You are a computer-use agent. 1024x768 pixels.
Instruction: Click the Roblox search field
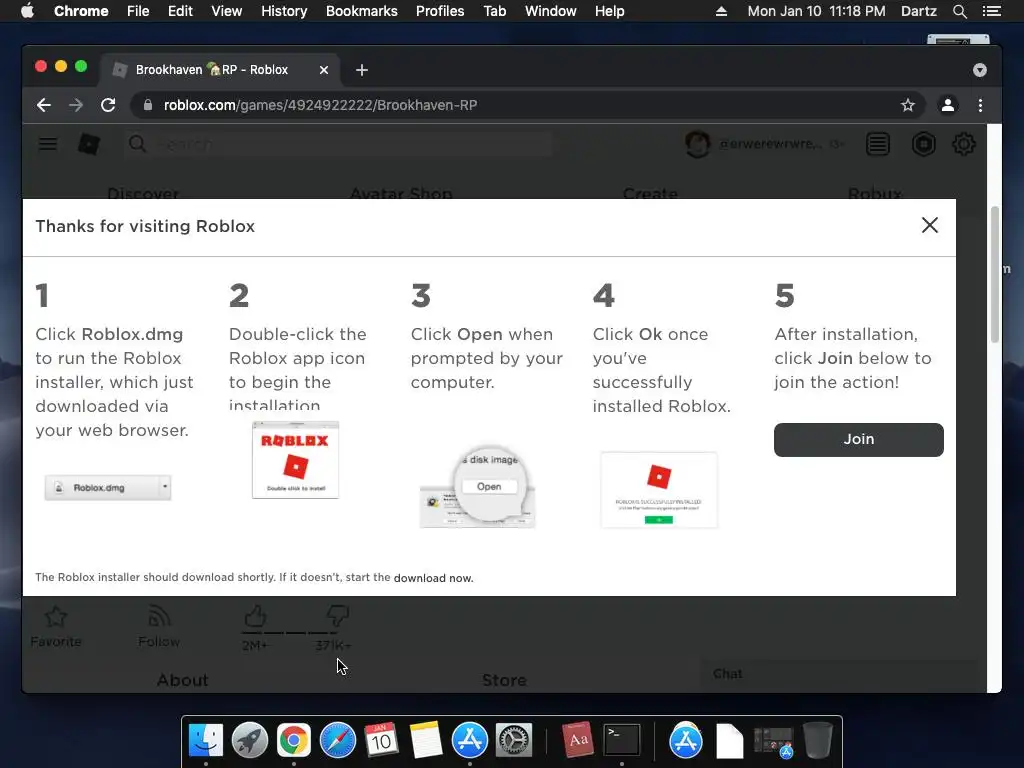click(x=338, y=144)
